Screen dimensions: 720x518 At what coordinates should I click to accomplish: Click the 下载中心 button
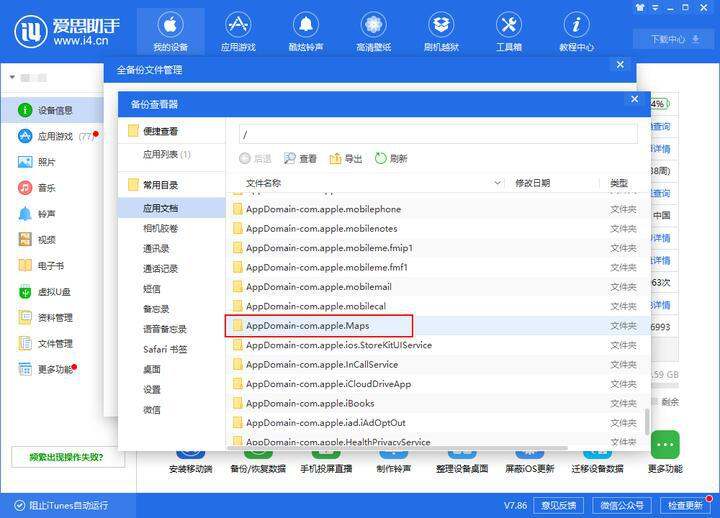(675, 39)
